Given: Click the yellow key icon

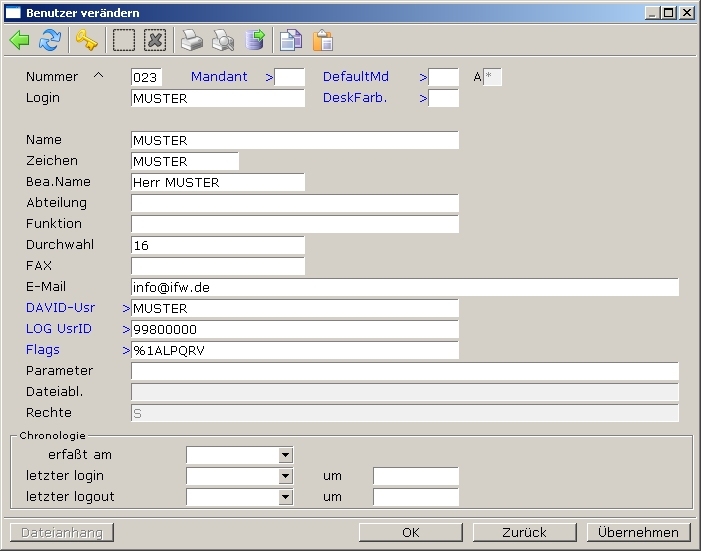Looking at the screenshot, I should (x=87, y=40).
